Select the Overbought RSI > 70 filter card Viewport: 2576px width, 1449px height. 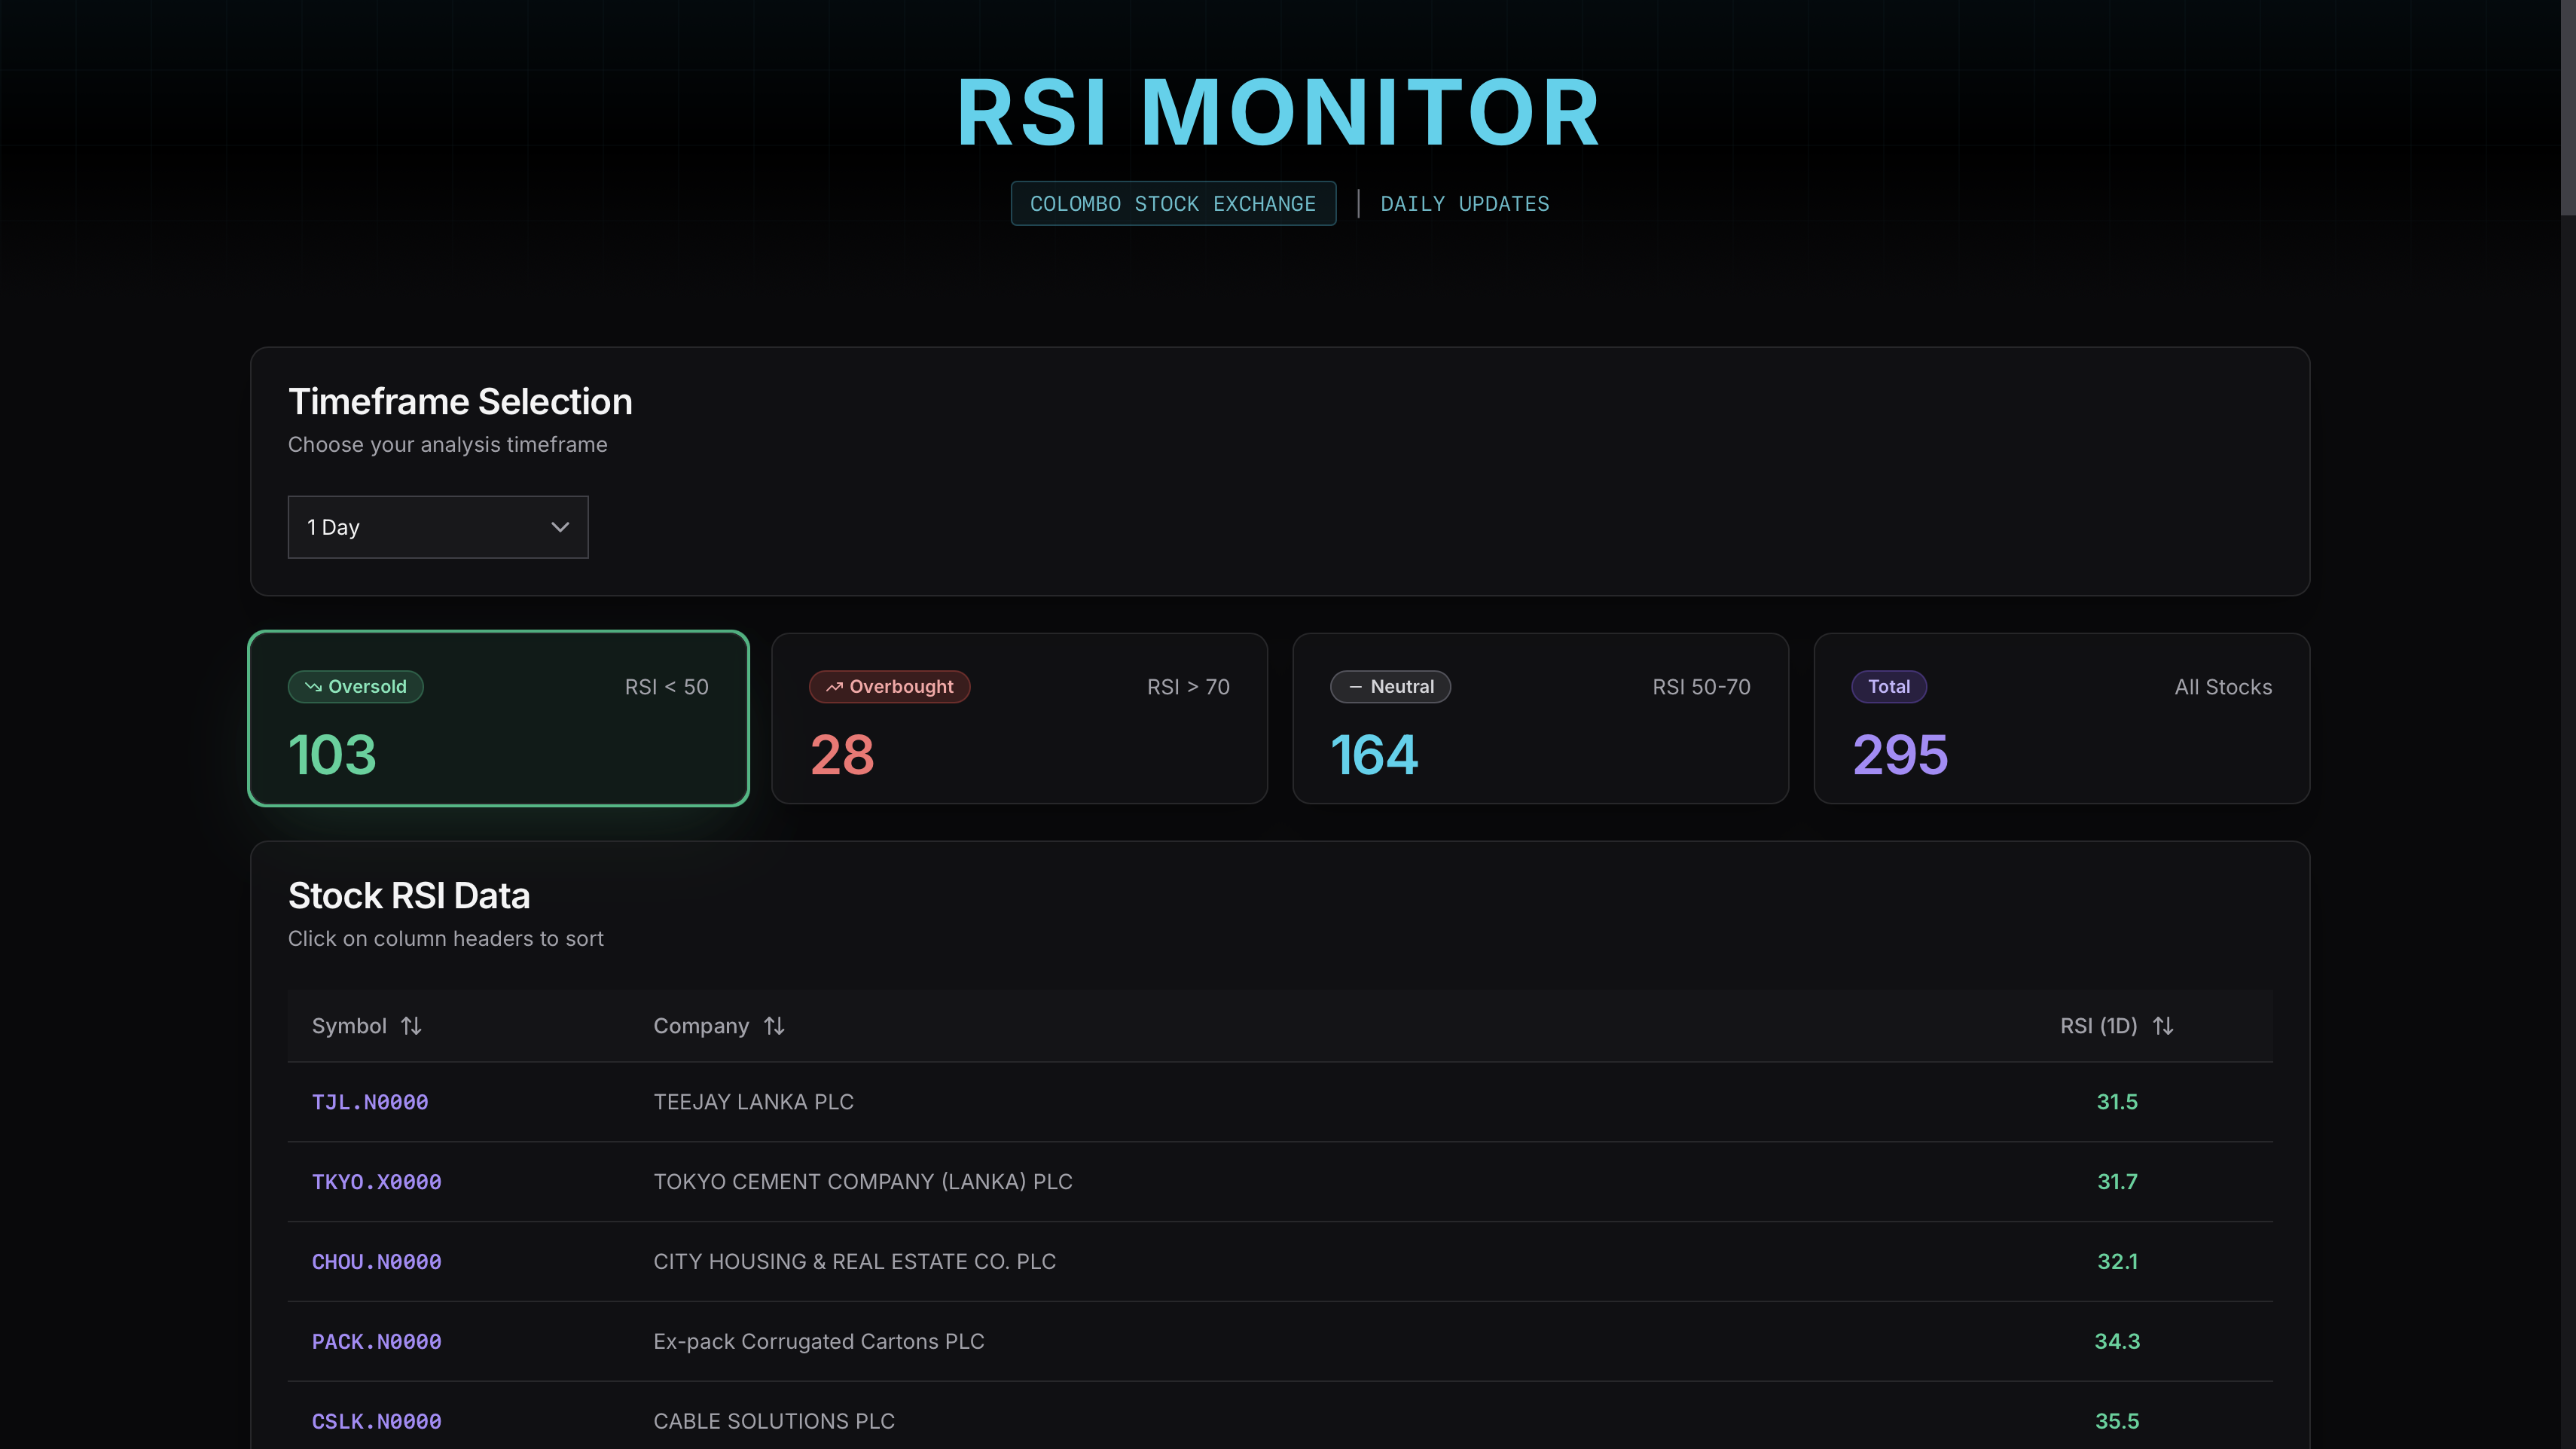[1019, 718]
